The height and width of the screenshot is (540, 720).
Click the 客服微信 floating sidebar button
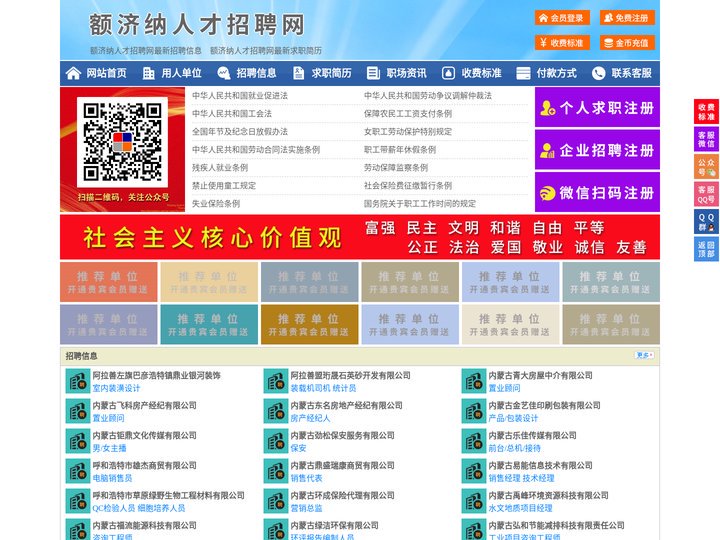(706, 139)
